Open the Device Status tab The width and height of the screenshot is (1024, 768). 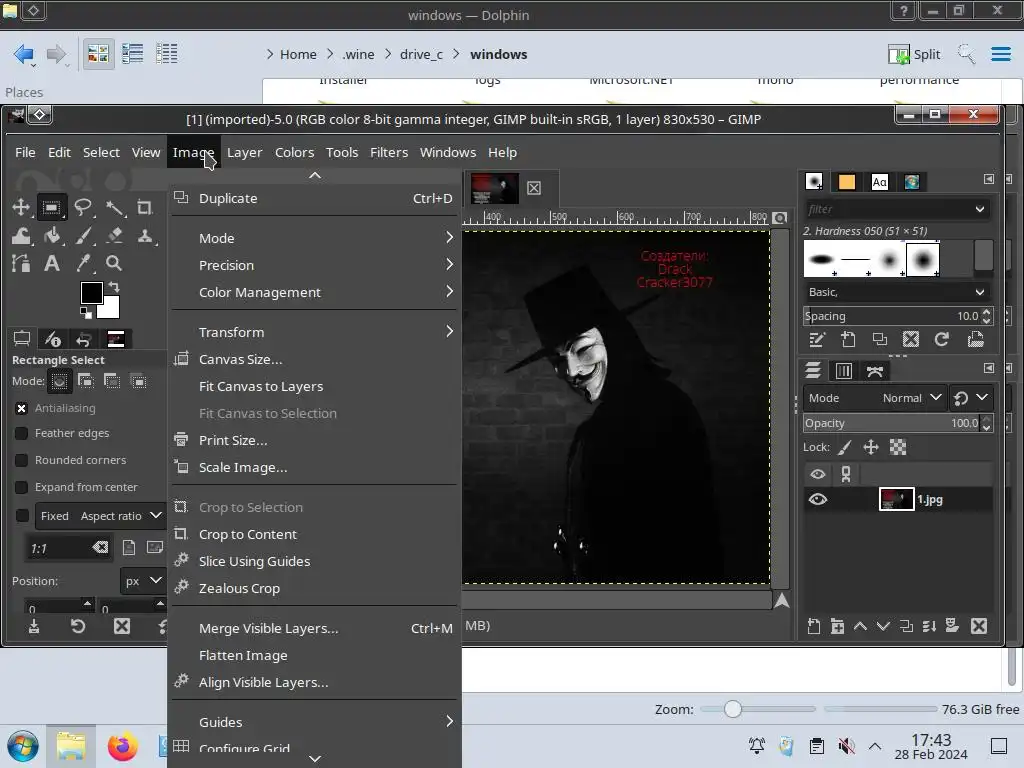(52, 338)
